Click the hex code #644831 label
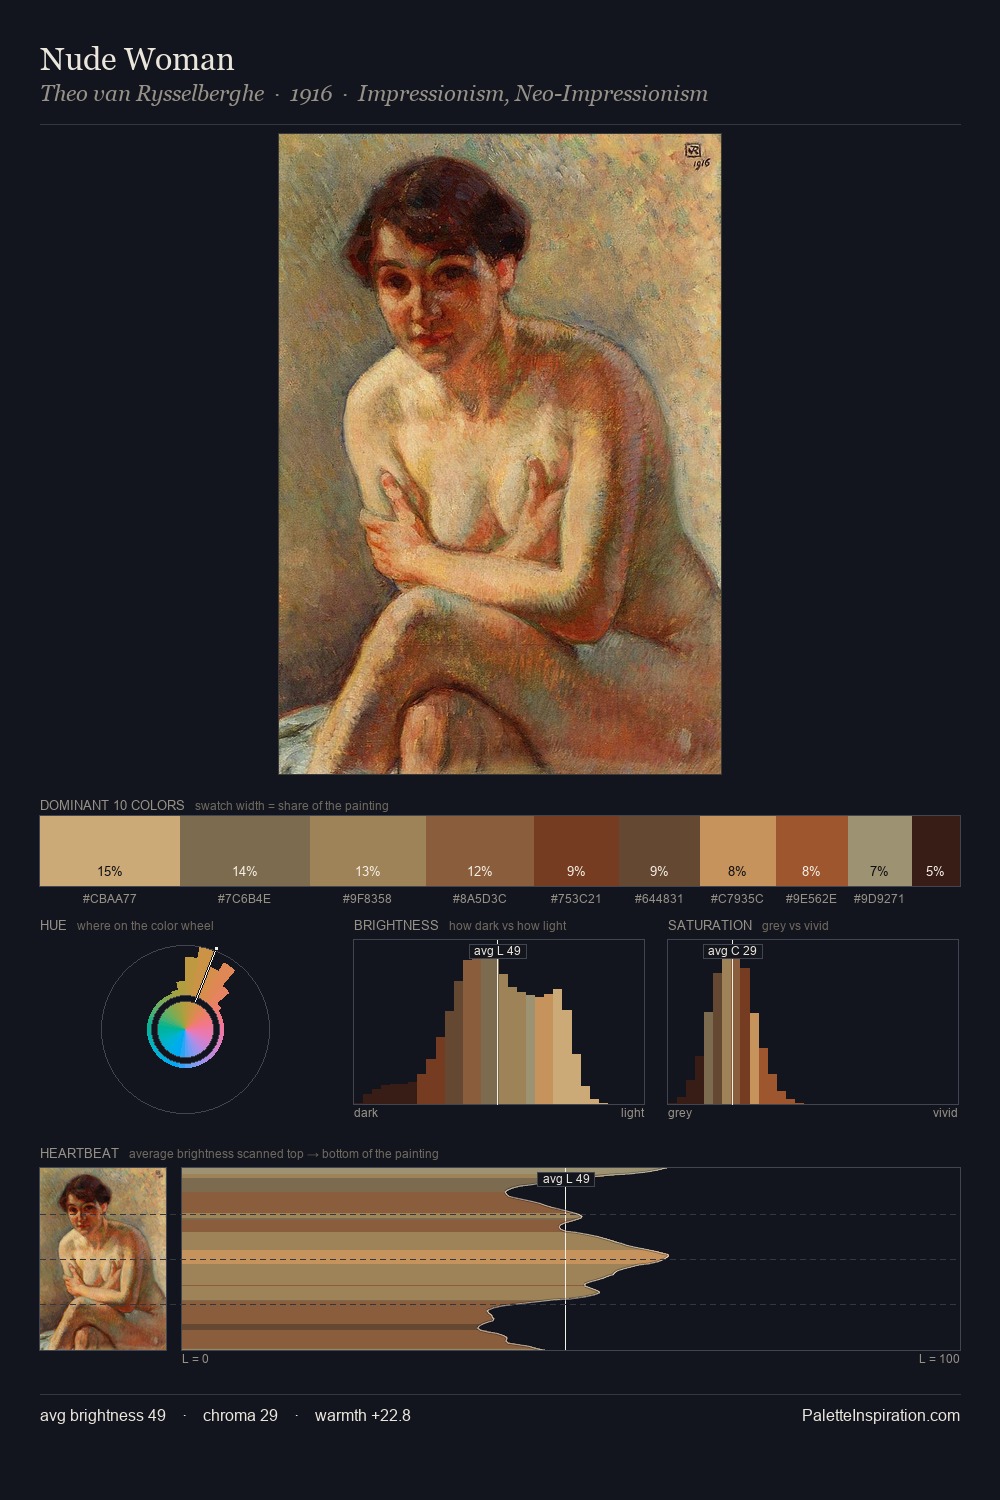Image resolution: width=1000 pixels, height=1500 pixels. click(659, 899)
